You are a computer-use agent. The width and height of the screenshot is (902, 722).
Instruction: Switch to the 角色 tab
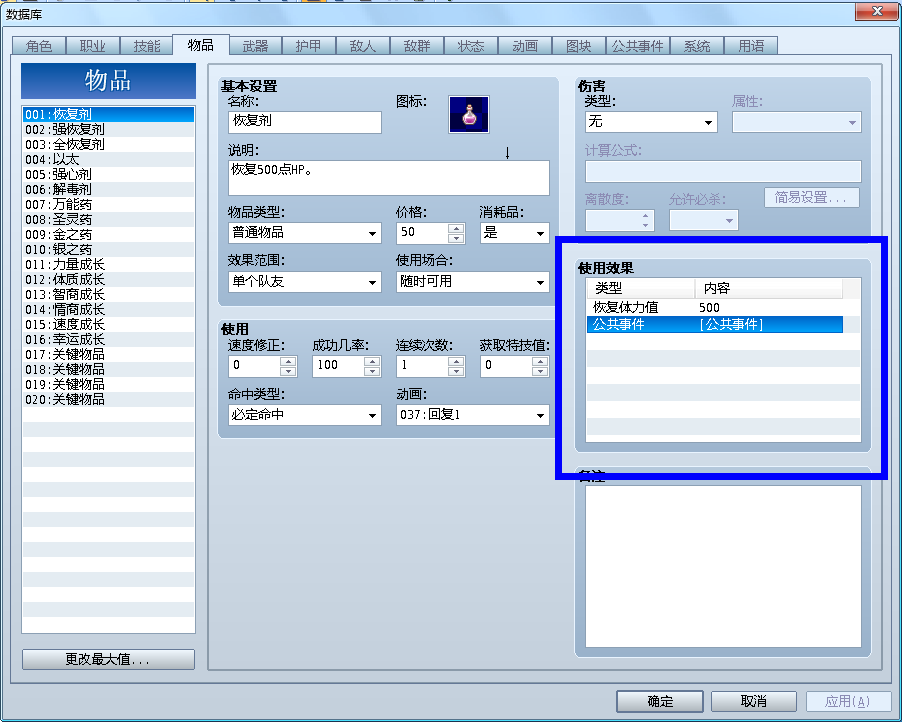tap(39, 46)
